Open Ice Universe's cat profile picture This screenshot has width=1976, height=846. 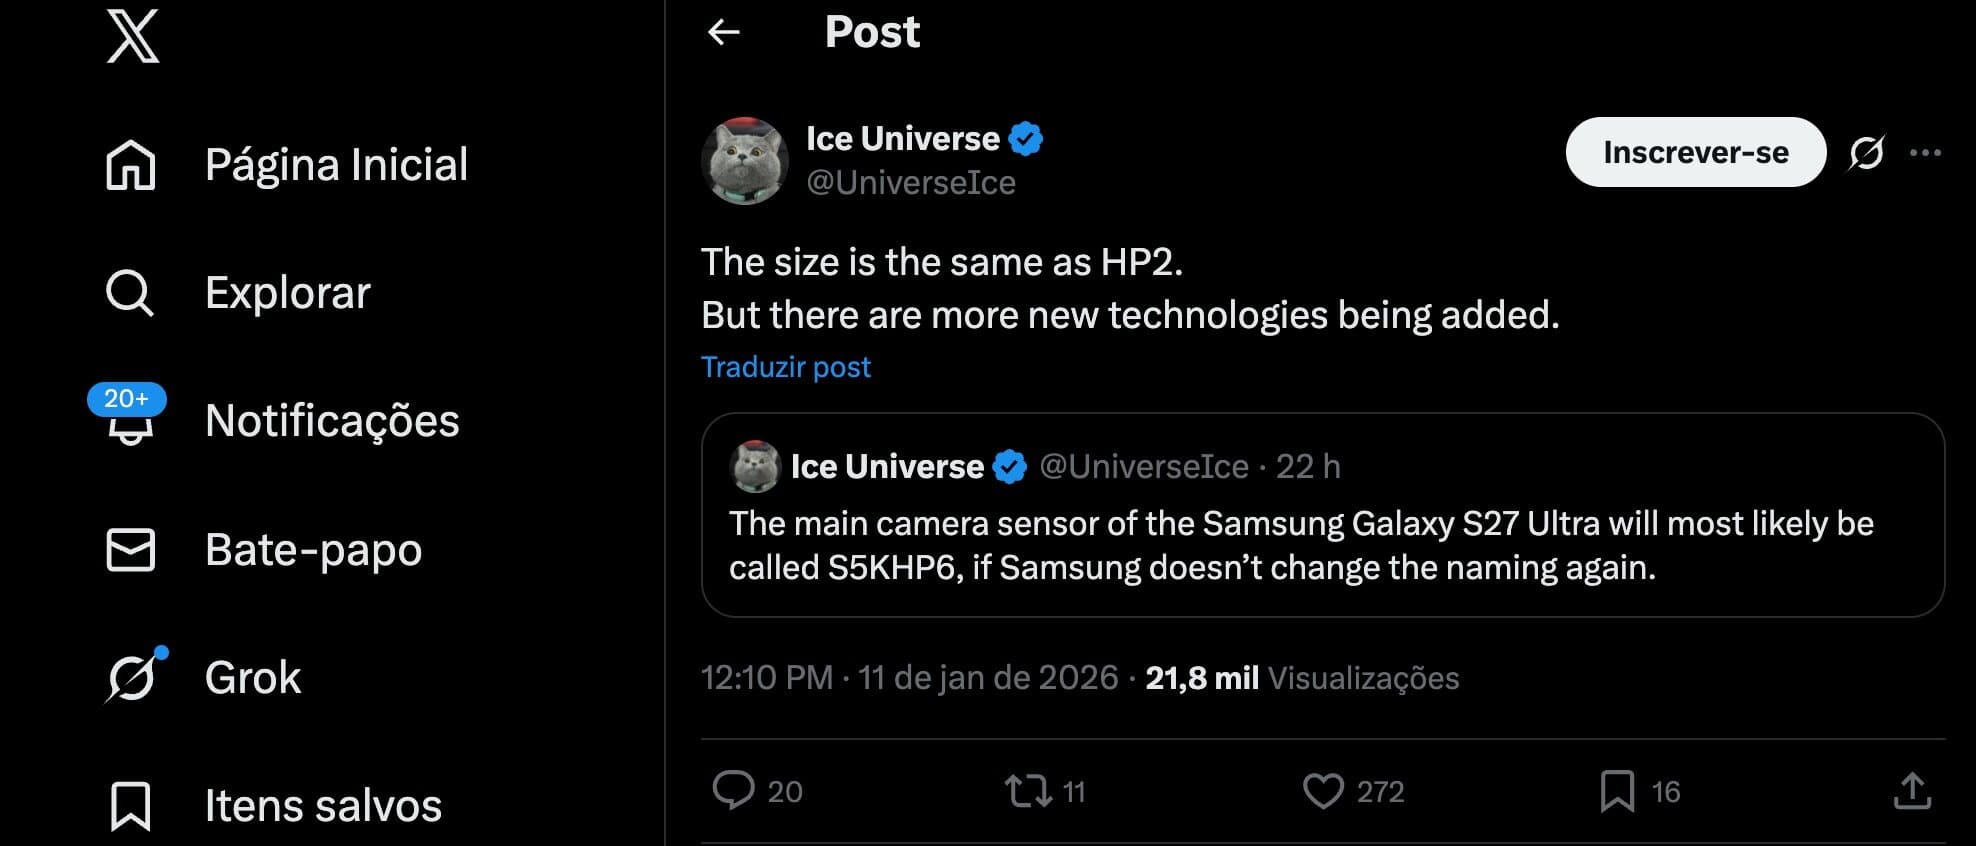745,161
